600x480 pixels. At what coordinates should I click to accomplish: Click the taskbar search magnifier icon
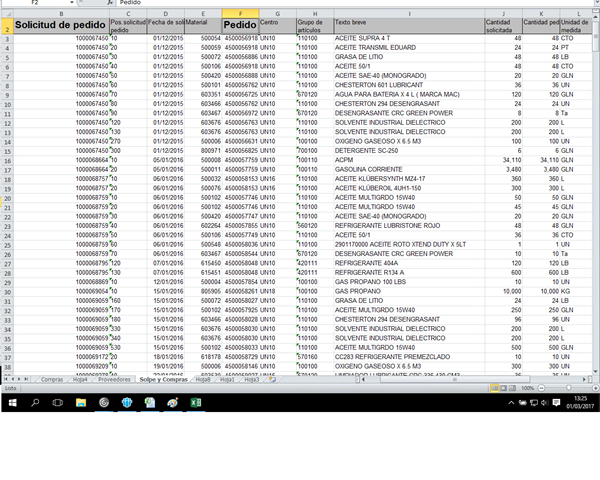[36, 402]
